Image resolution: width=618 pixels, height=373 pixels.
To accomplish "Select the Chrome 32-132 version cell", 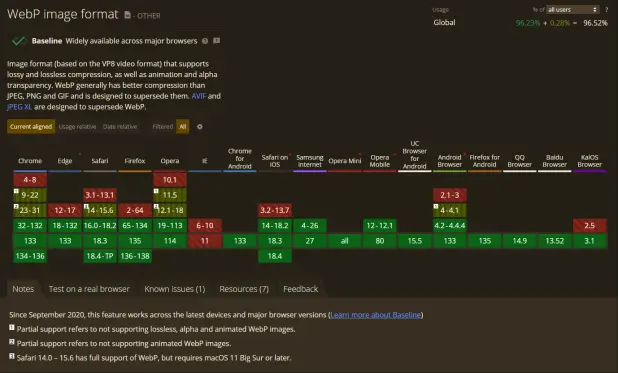I will 30,226.
